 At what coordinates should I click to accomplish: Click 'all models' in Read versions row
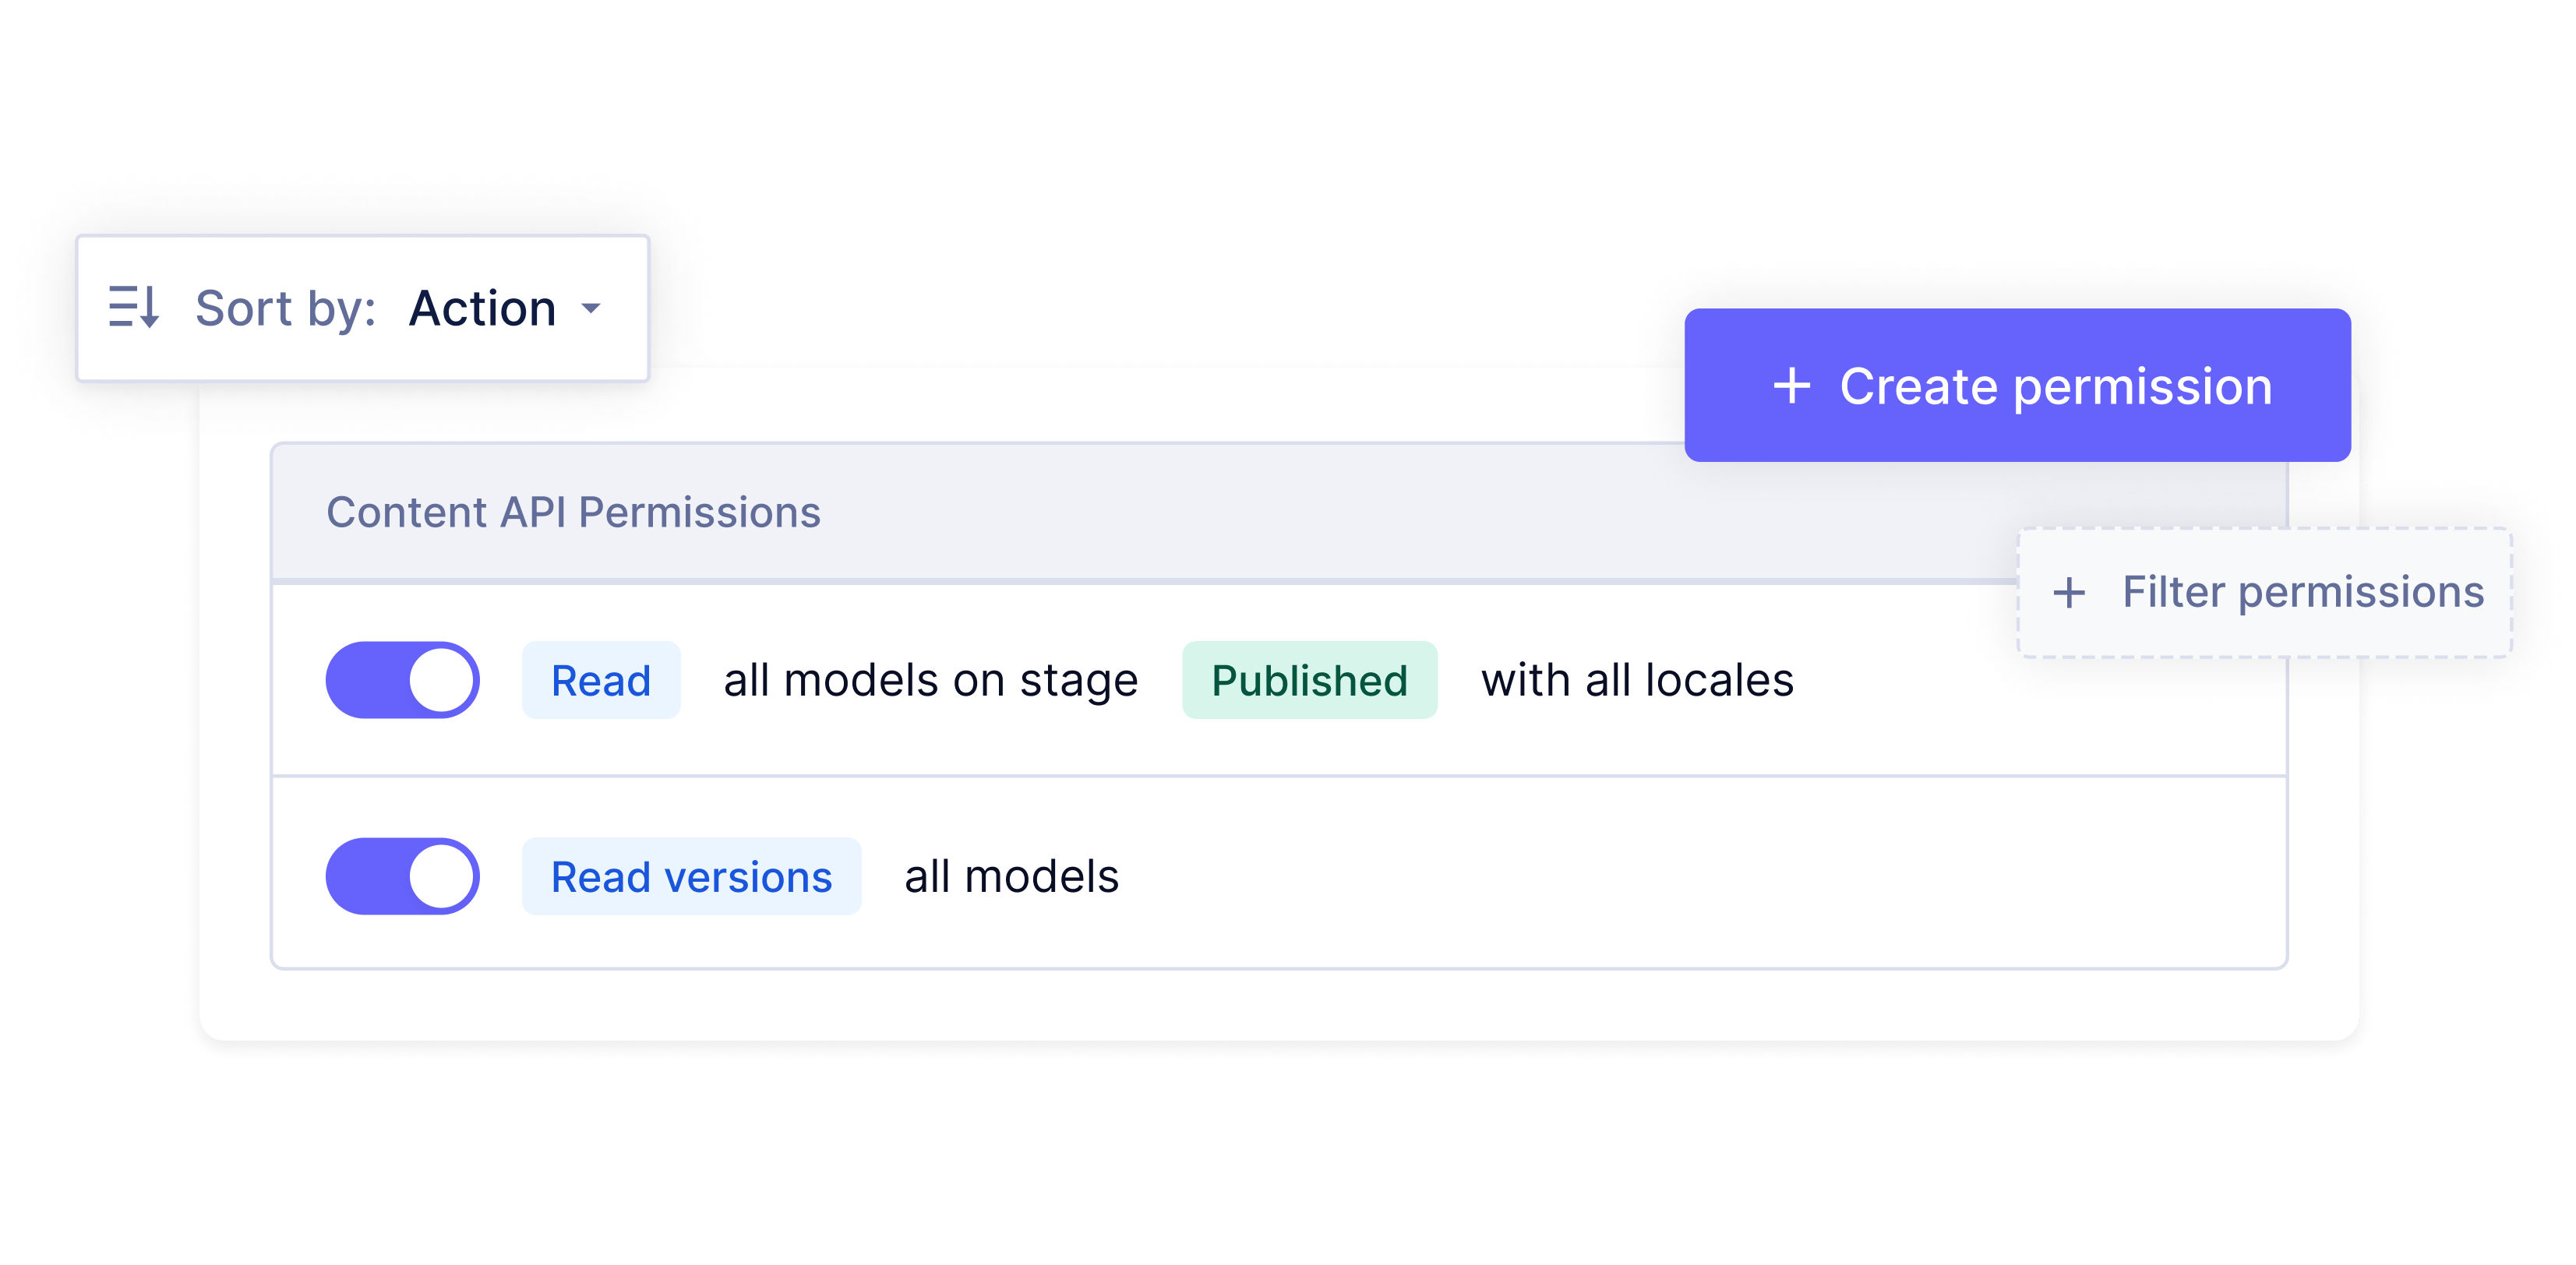[1011, 876]
